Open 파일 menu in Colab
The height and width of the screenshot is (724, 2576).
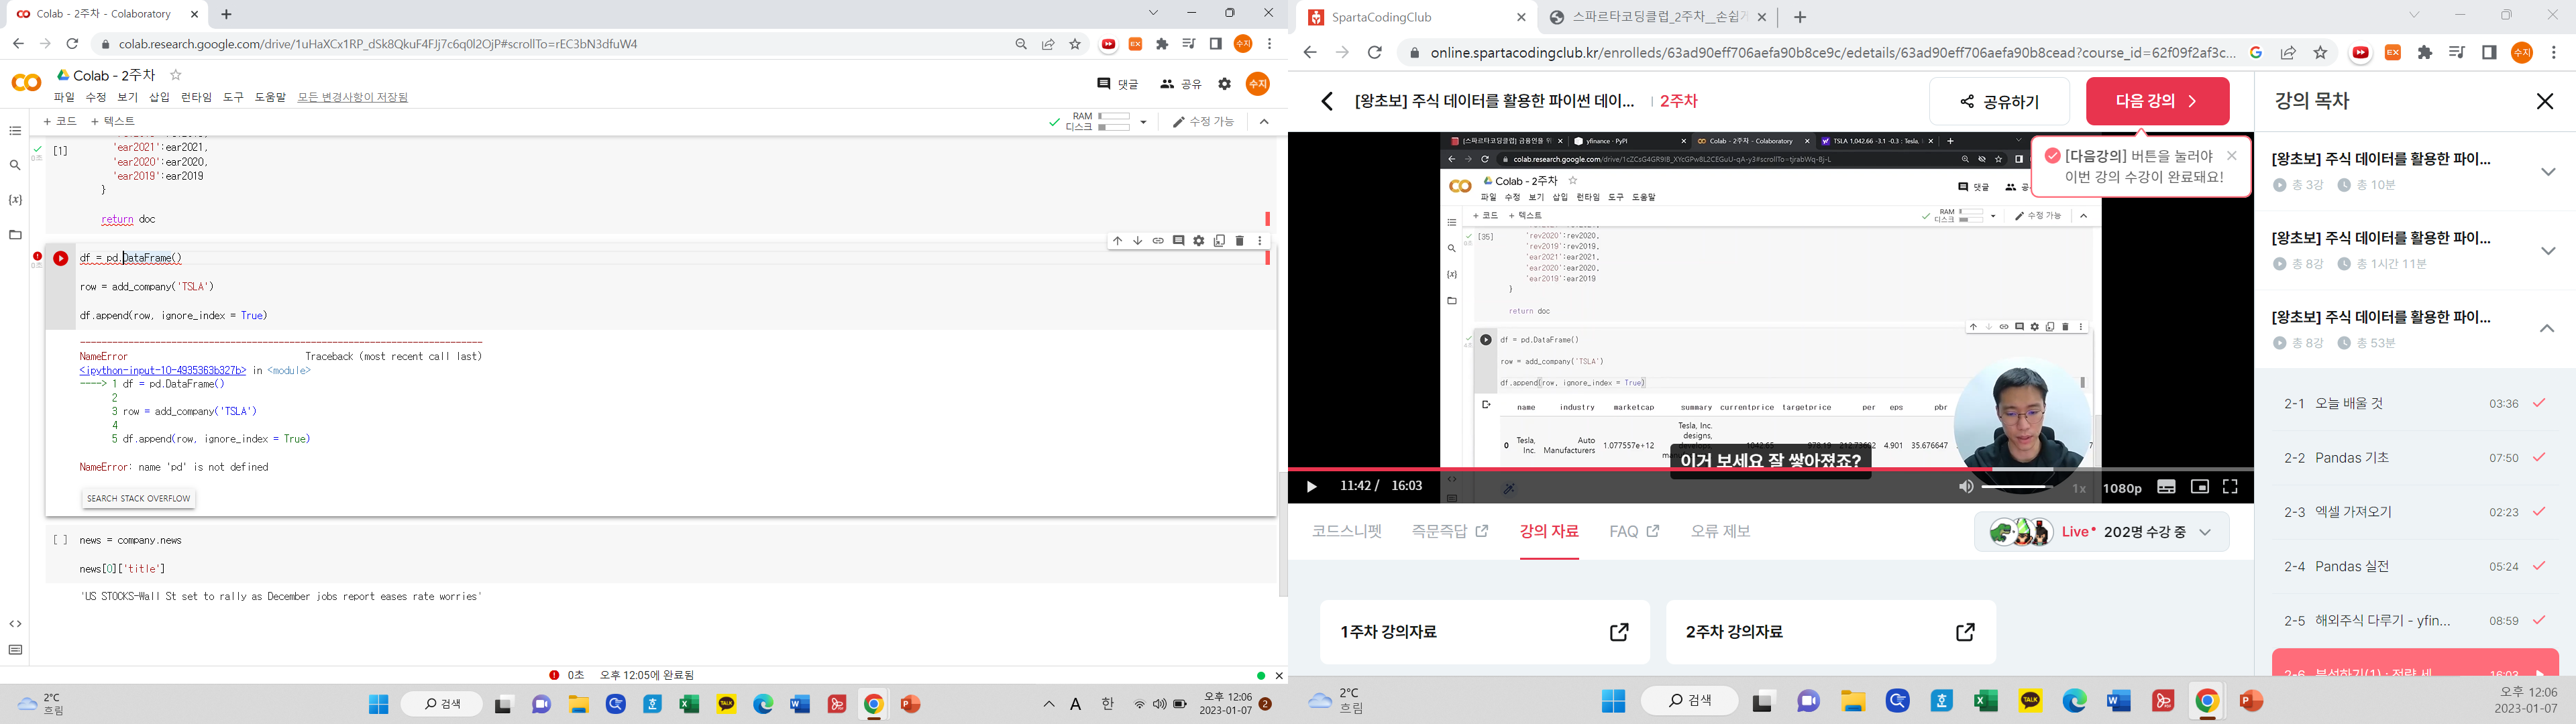64,97
